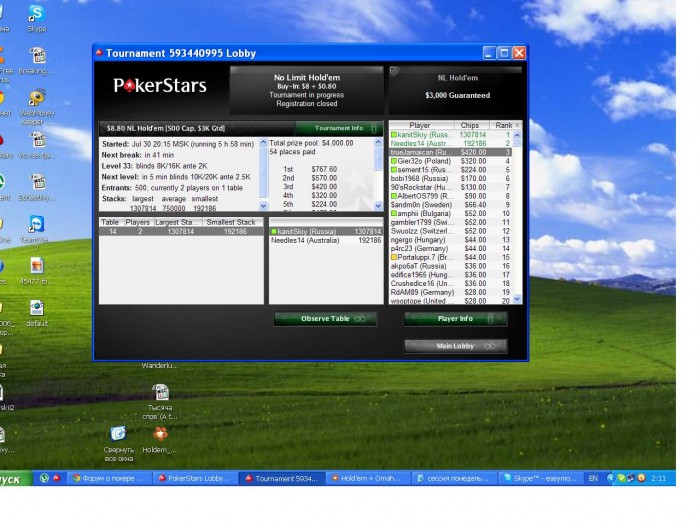Launch the Holdem_... desktop shortcut
The height and width of the screenshot is (525, 700).
pos(160,440)
